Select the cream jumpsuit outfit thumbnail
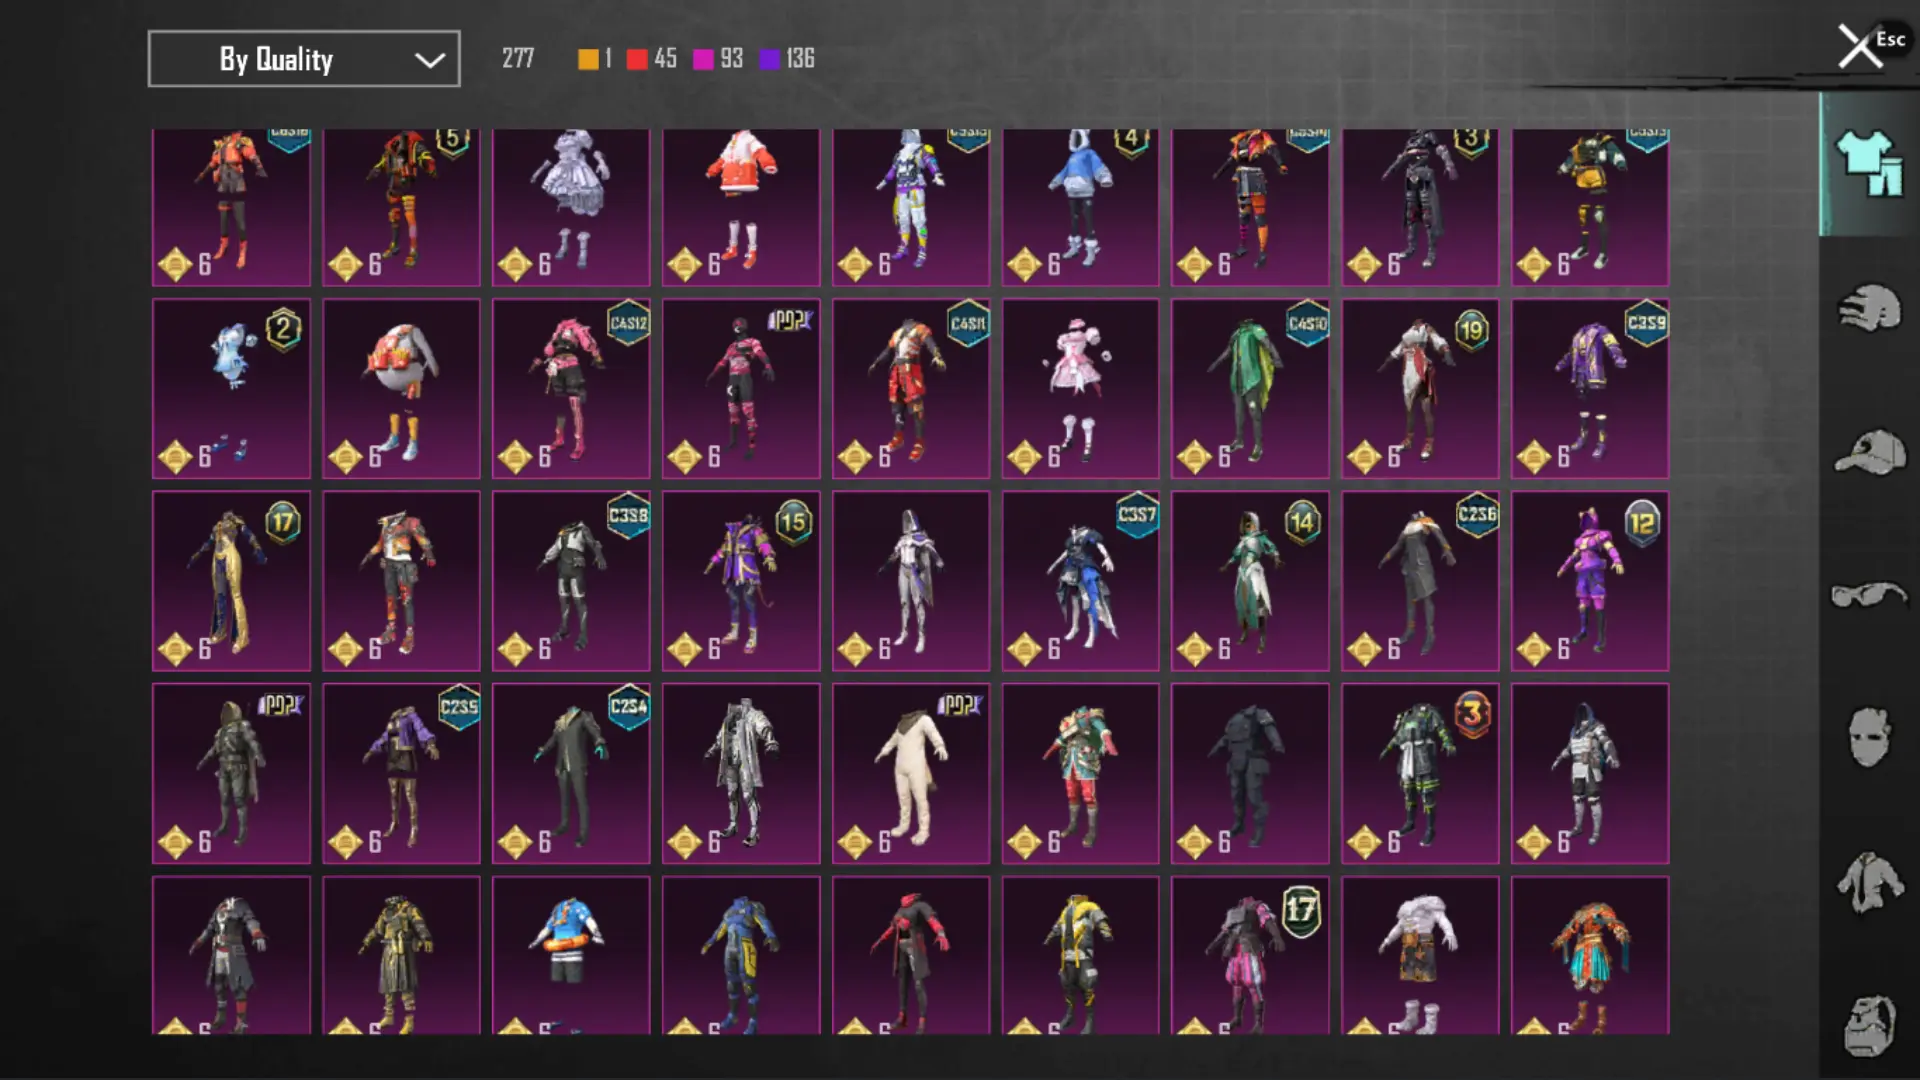Viewport: 1920px width, 1080px height. 910,773
